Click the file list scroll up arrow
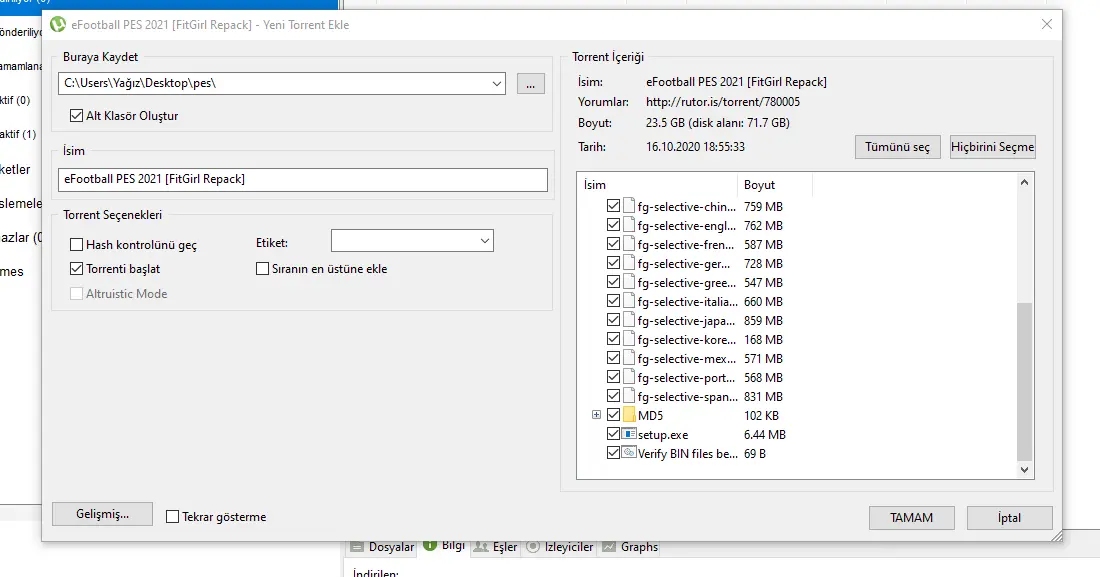Viewport: 1100px width, 577px height. tap(1024, 183)
